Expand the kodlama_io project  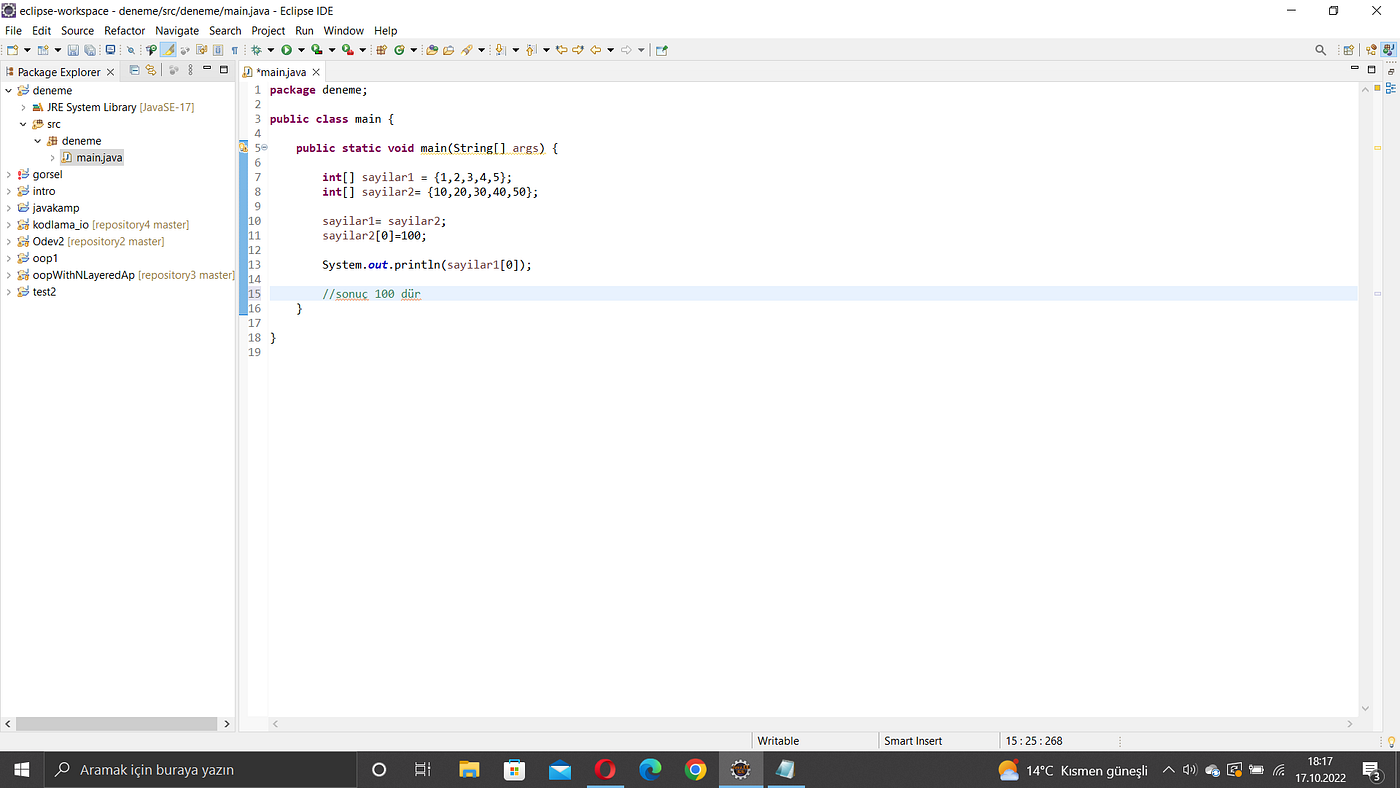[x=9, y=225]
